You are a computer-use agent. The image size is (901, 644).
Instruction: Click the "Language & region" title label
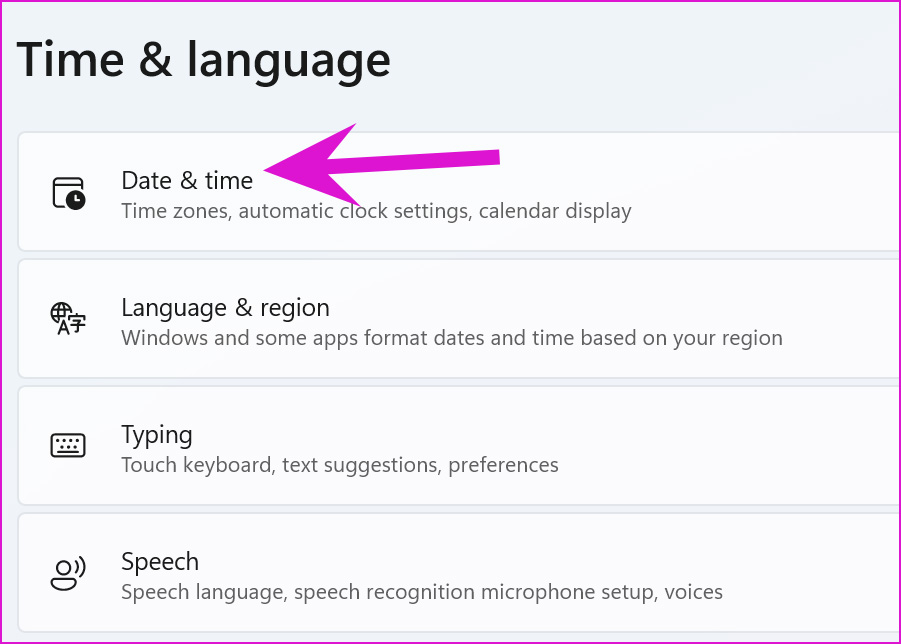[x=225, y=308]
